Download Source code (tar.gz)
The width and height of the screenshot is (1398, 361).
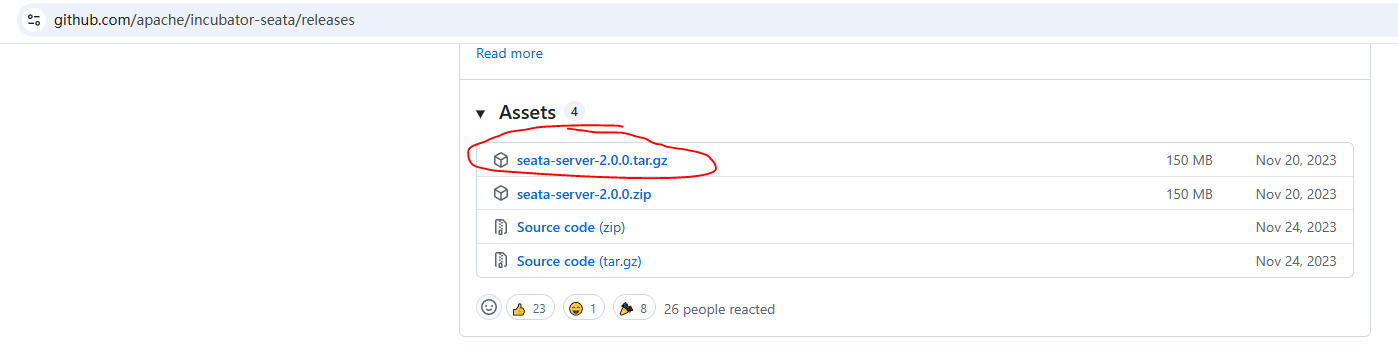579,261
